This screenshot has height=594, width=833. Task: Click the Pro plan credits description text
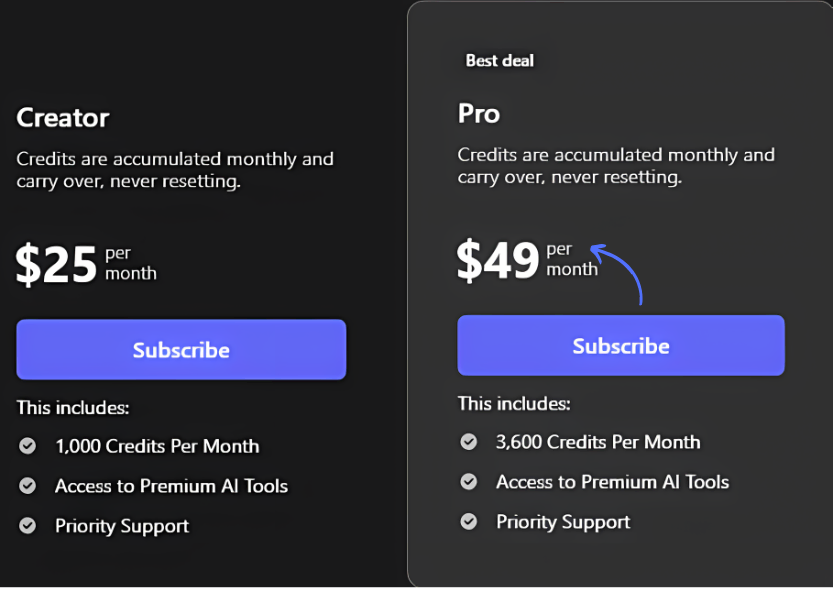tap(616, 166)
